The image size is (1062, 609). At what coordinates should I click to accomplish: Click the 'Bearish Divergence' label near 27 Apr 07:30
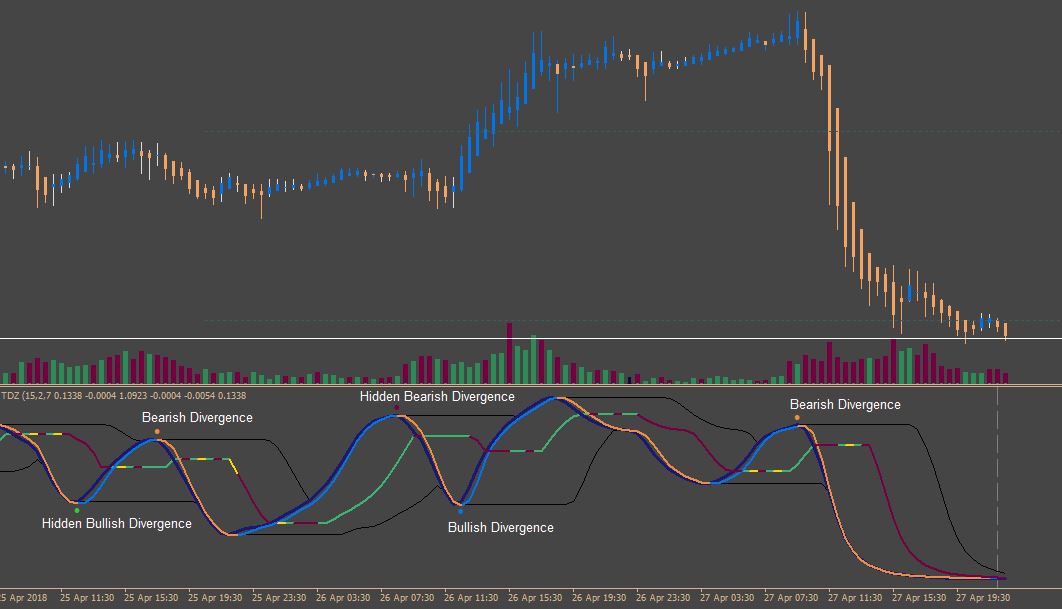(845, 404)
